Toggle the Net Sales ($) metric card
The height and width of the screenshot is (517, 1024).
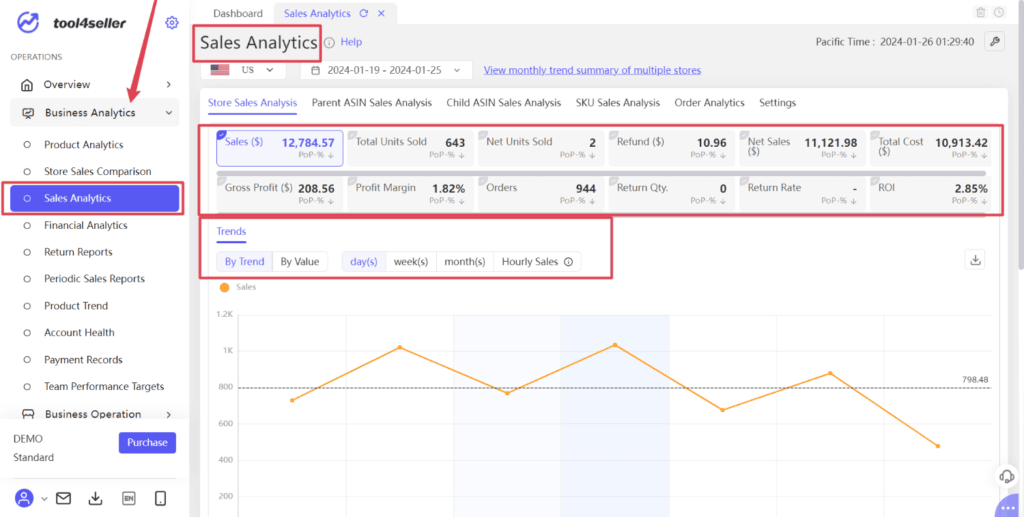(802, 148)
